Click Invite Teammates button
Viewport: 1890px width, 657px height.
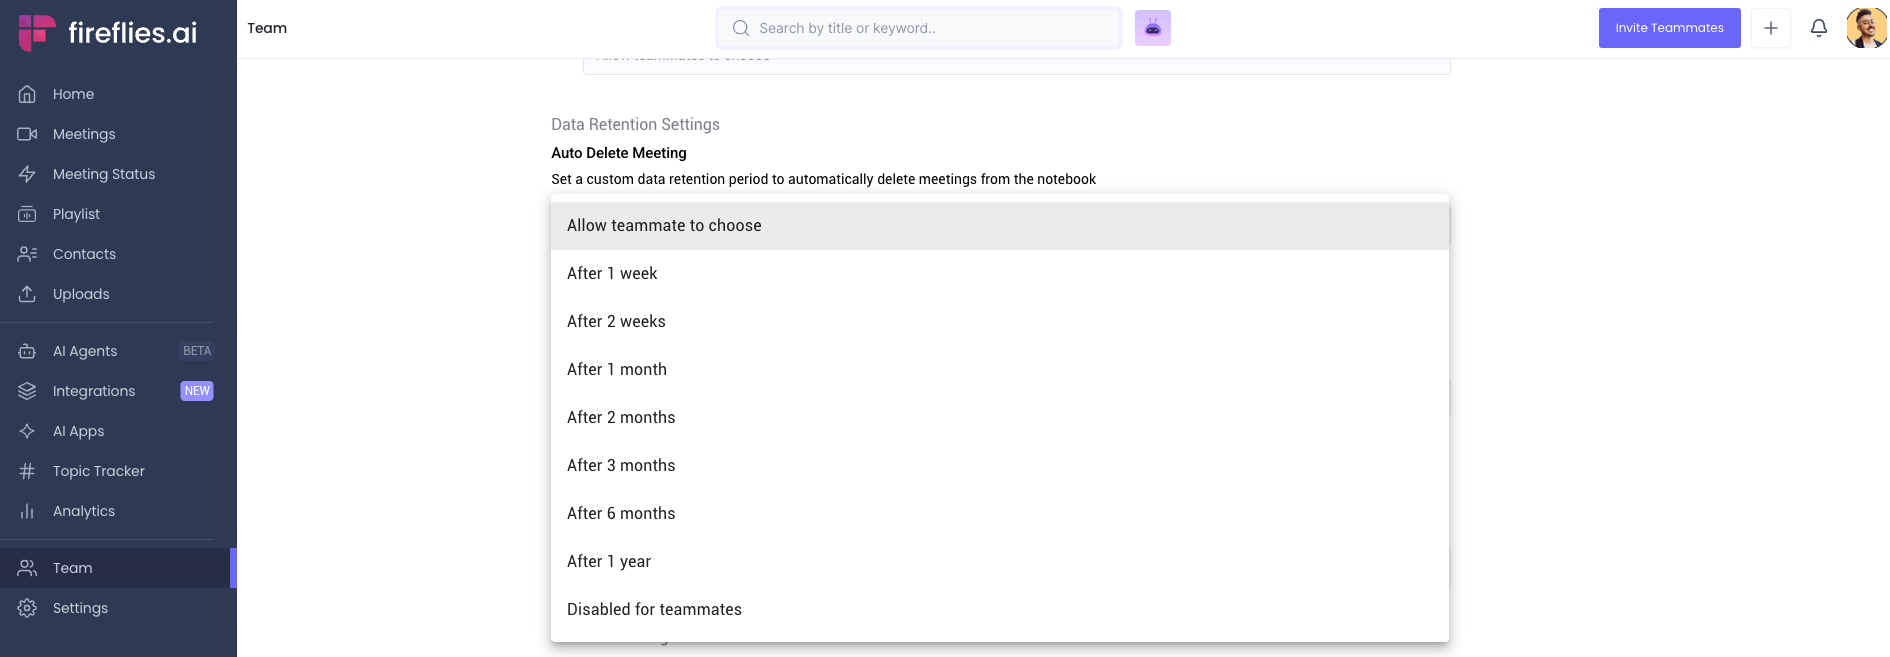(1669, 28)
